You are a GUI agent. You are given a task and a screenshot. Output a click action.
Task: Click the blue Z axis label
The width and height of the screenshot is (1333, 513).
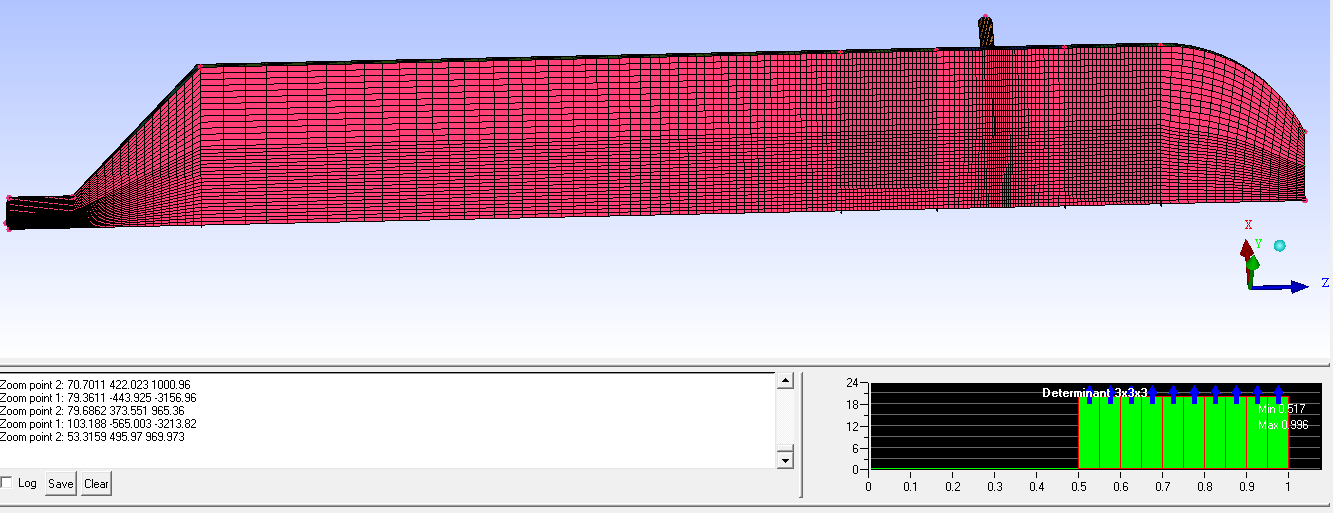click(1325, 282)
